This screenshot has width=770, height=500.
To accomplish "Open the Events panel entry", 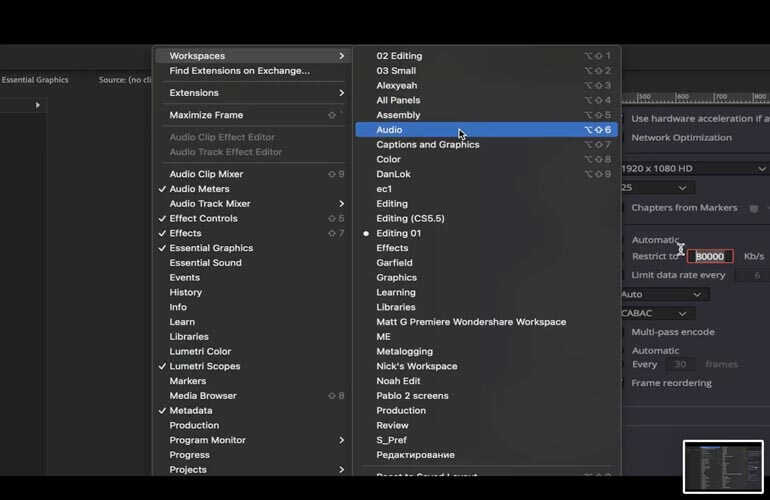I will point(253,277).
